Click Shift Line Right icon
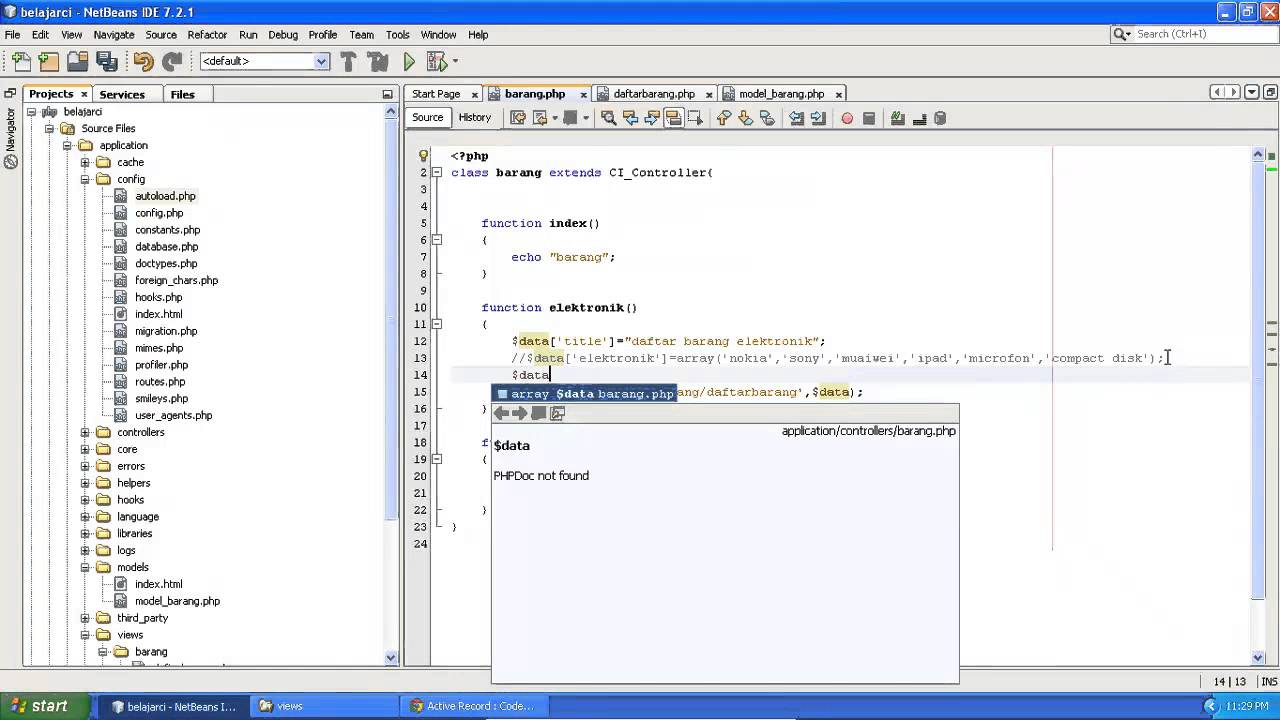 [x=818, y=118]
